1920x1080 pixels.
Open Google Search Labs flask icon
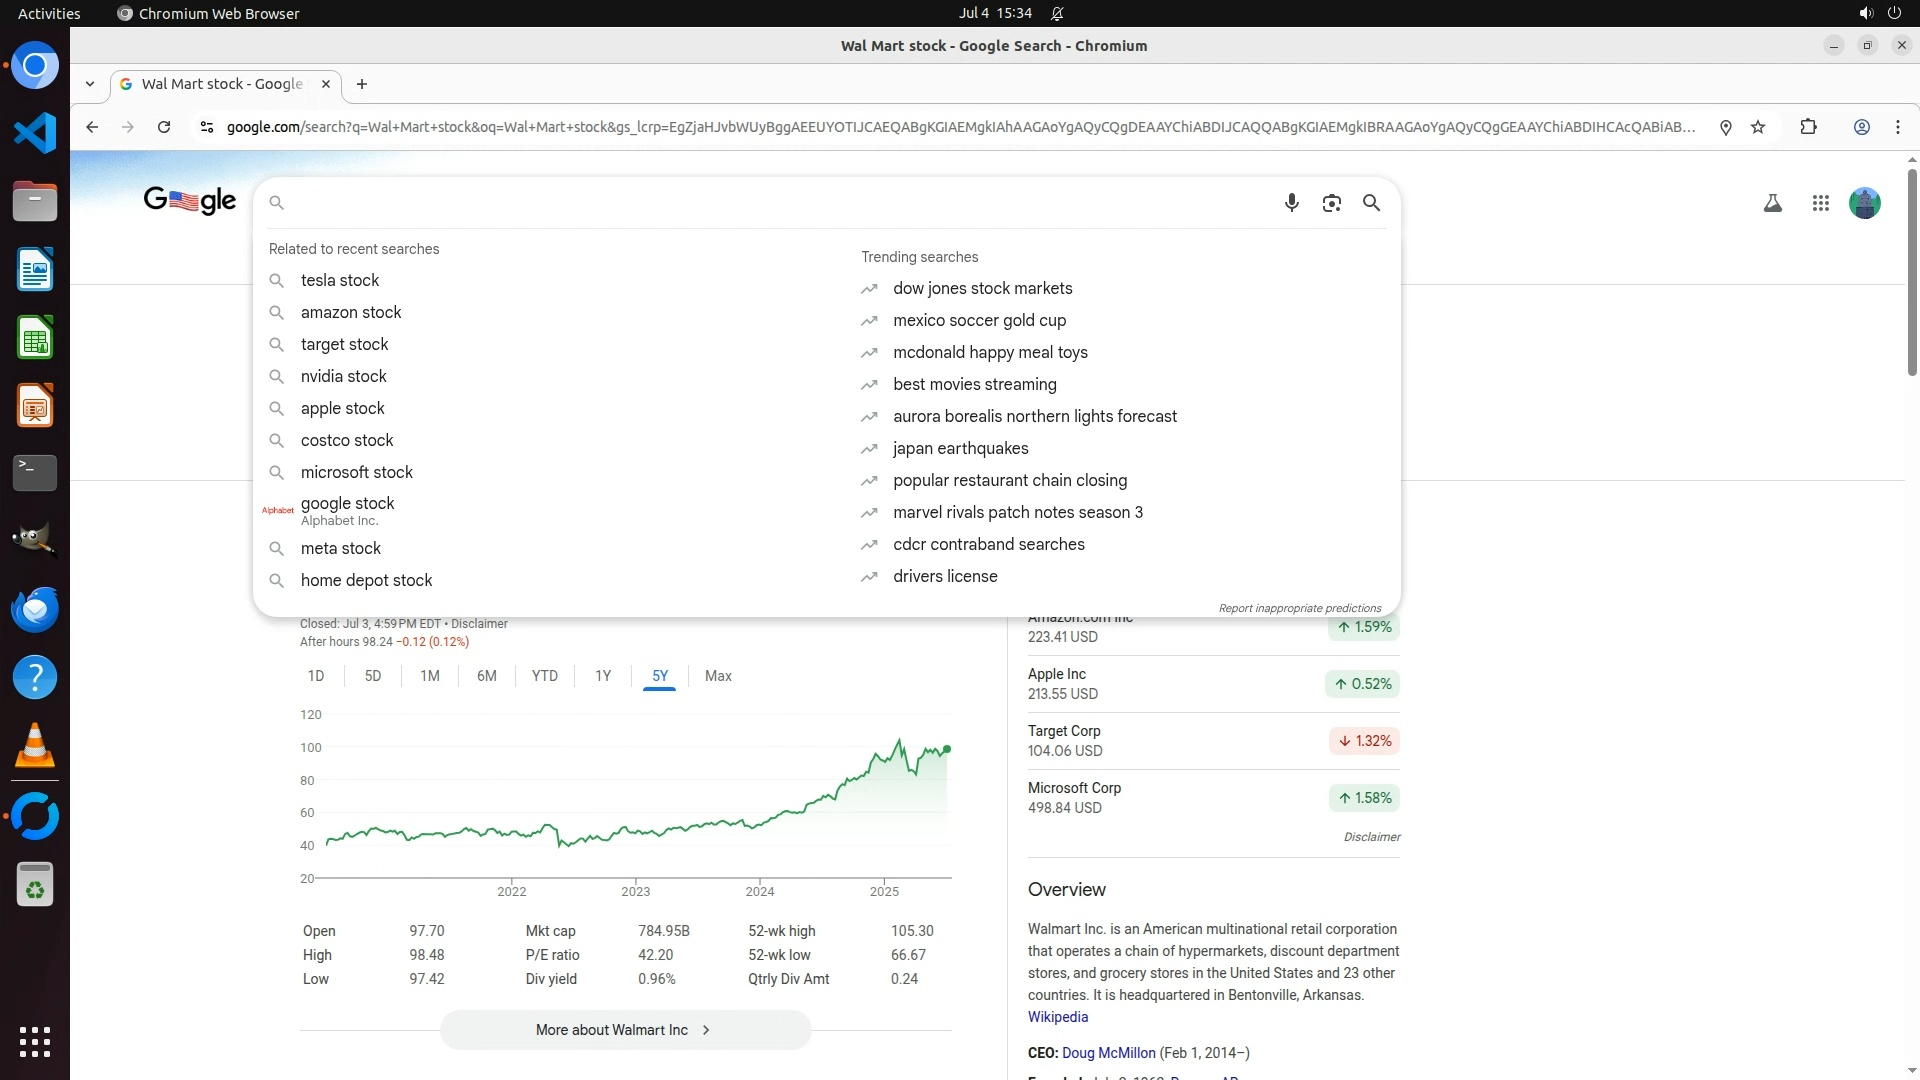click(1772, 203)
